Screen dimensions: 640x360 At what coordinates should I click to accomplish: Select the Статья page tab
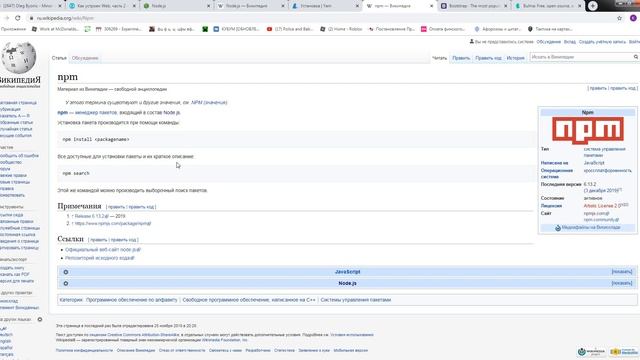59,58
